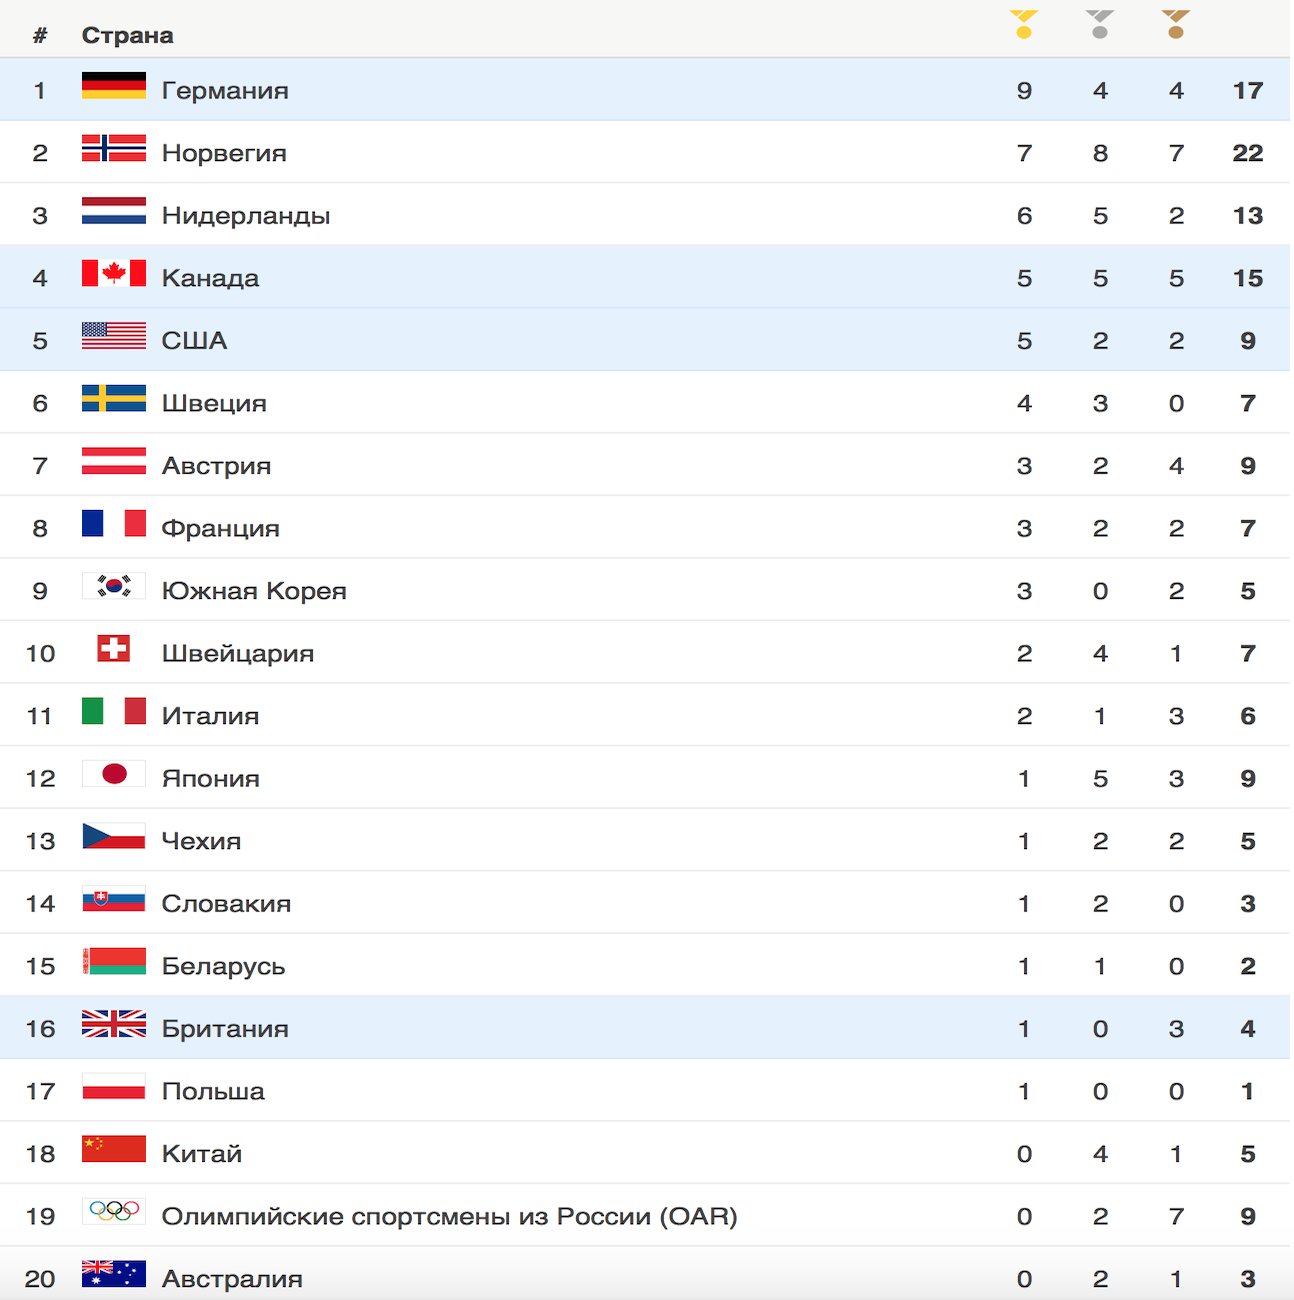Click the bronze medal column icon
The width and height of the screenshot is (1294, 1300).
pyautogui.click(x=1176, y=24)
